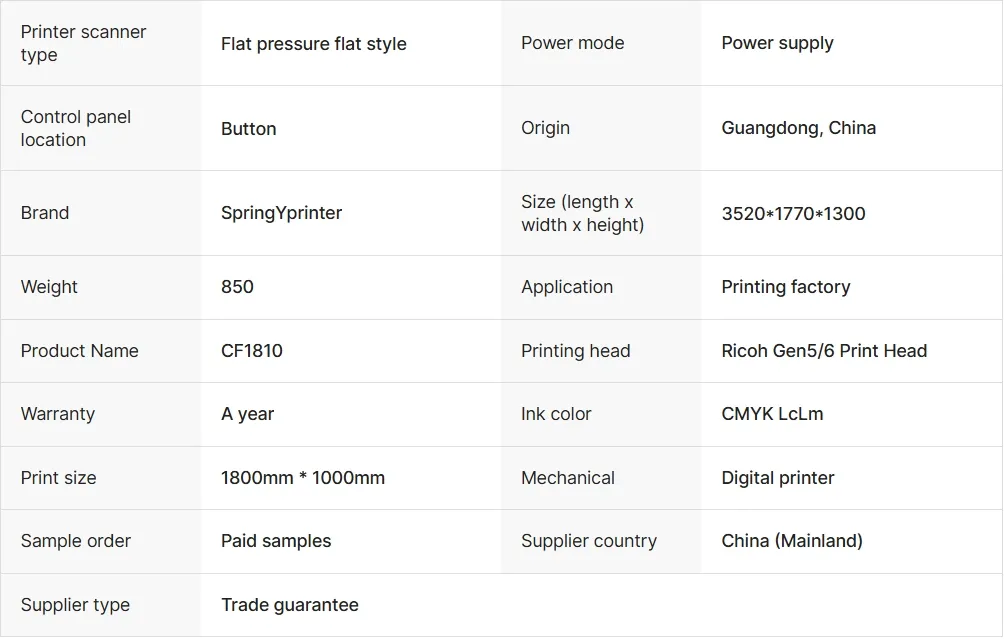Click the "Size (length x width x height)" label
This screenshot has width=1004, height=639.
tap(582, 213)
